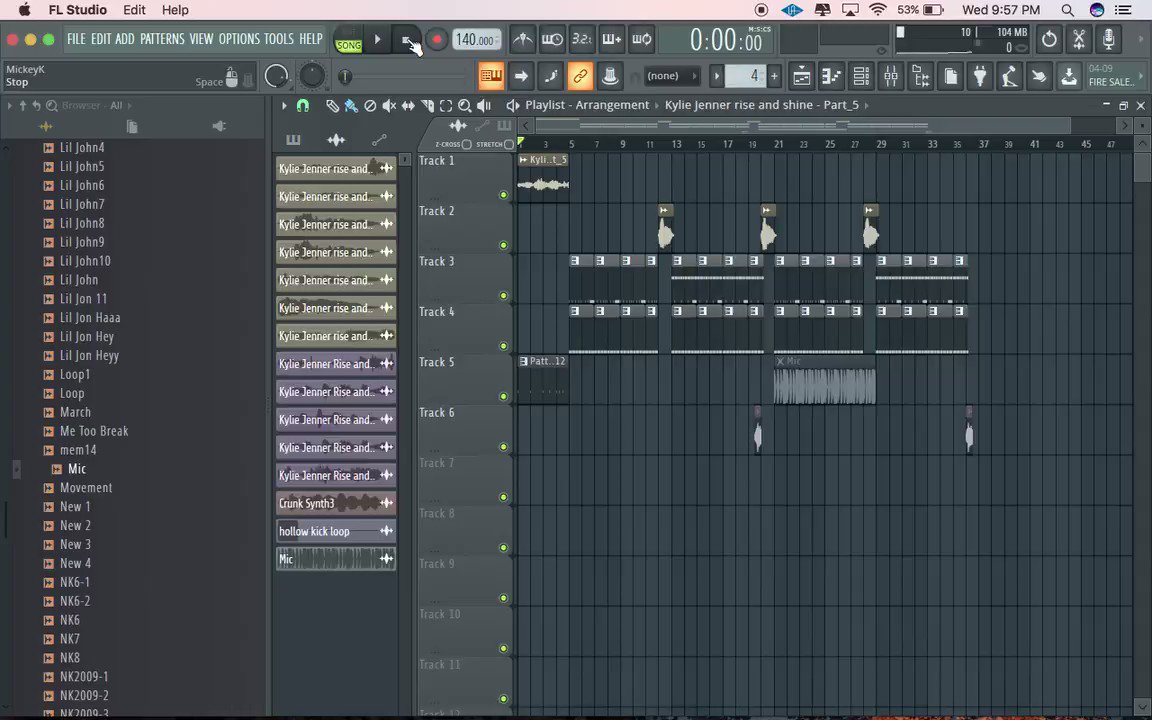Click the green magnet snap icon
This screenshot has height=720, width=1152.
click(303, 106)
